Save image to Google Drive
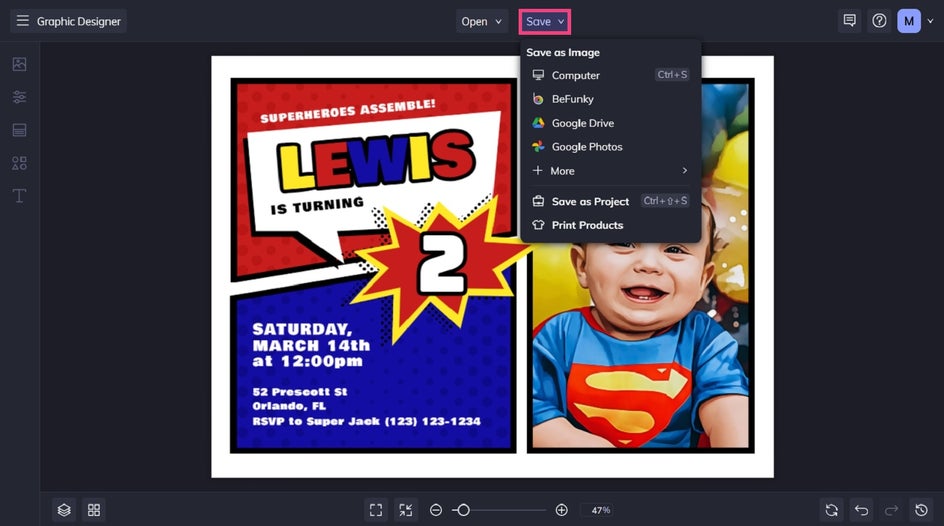944x526 pixels. (x=610, y=123)
